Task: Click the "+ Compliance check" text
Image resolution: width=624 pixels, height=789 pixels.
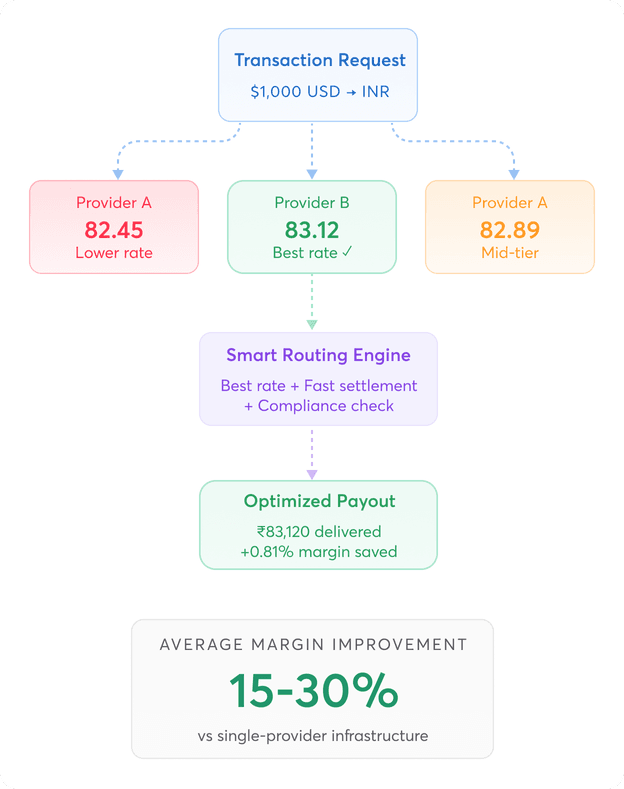Action: coord(318,406)
